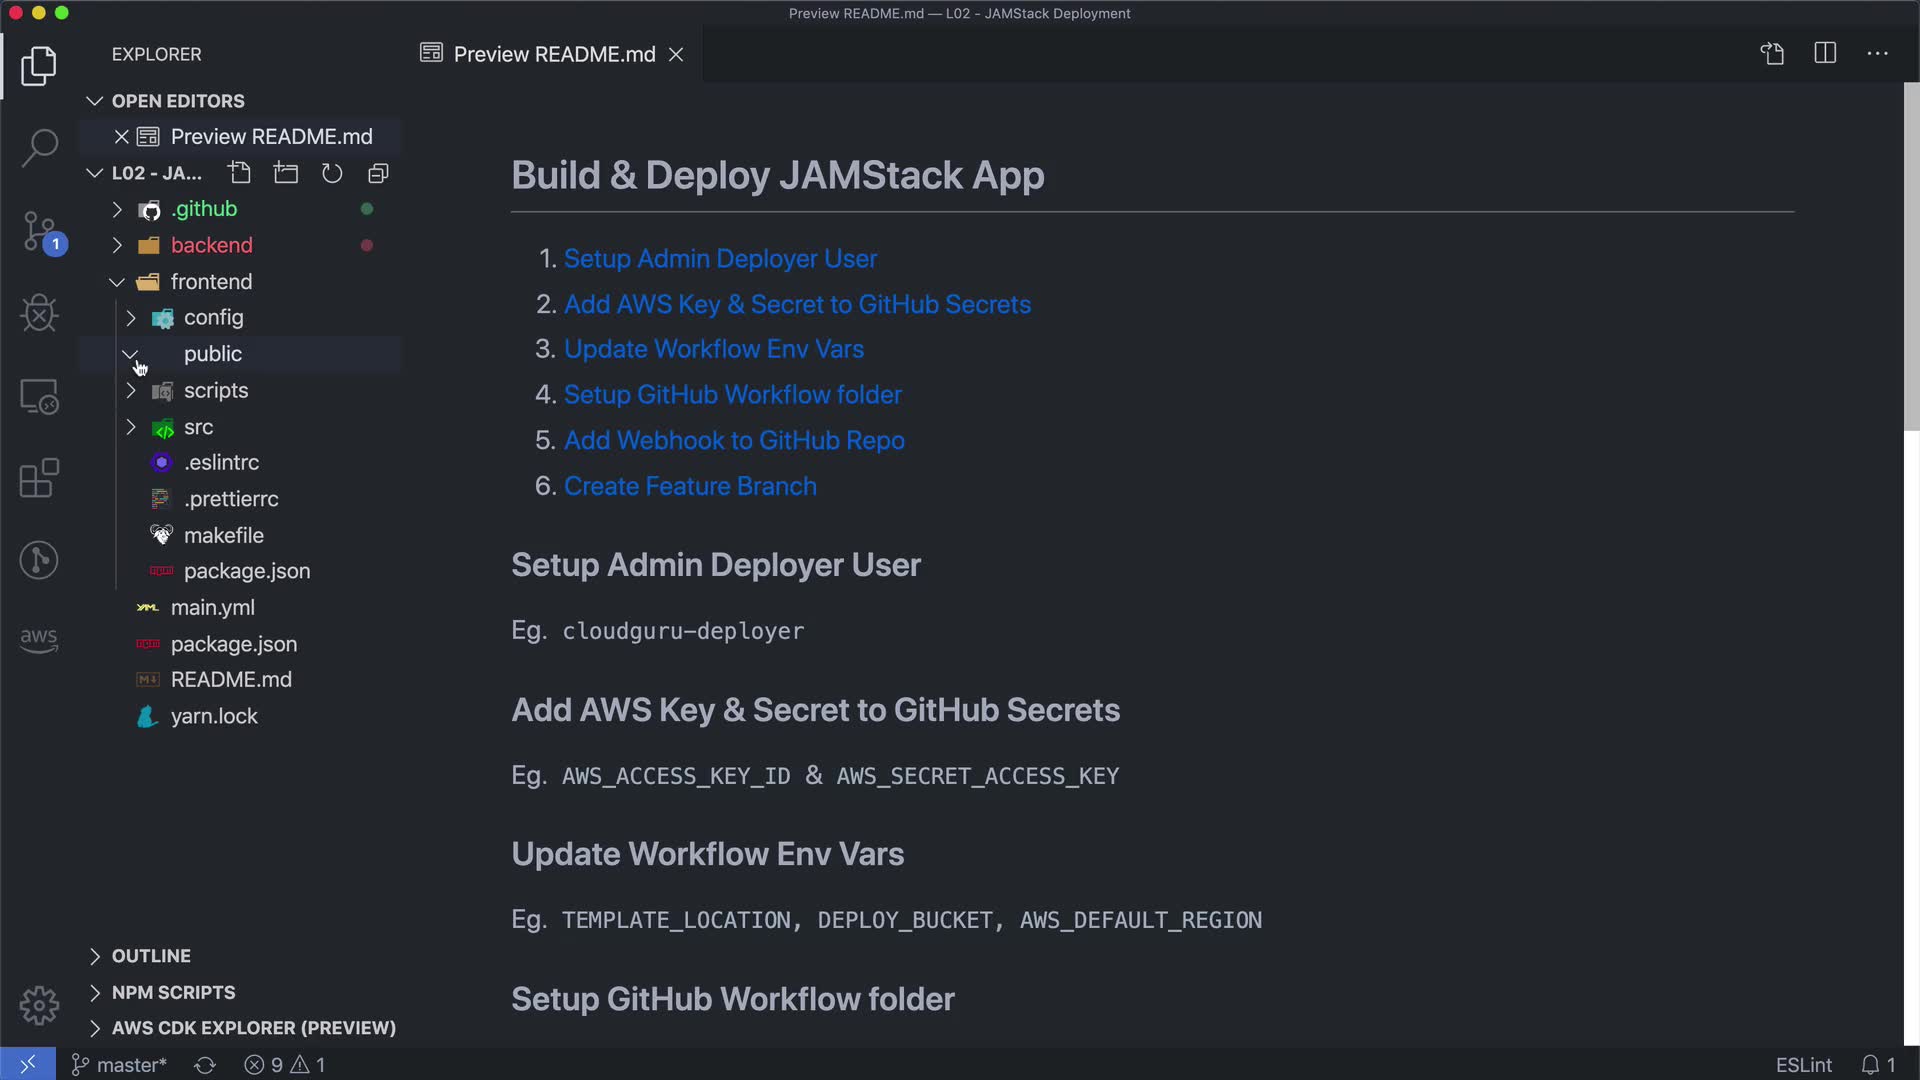Expand the OUTLINE section
This screenshot has height=1080, width=1920.
150,956
